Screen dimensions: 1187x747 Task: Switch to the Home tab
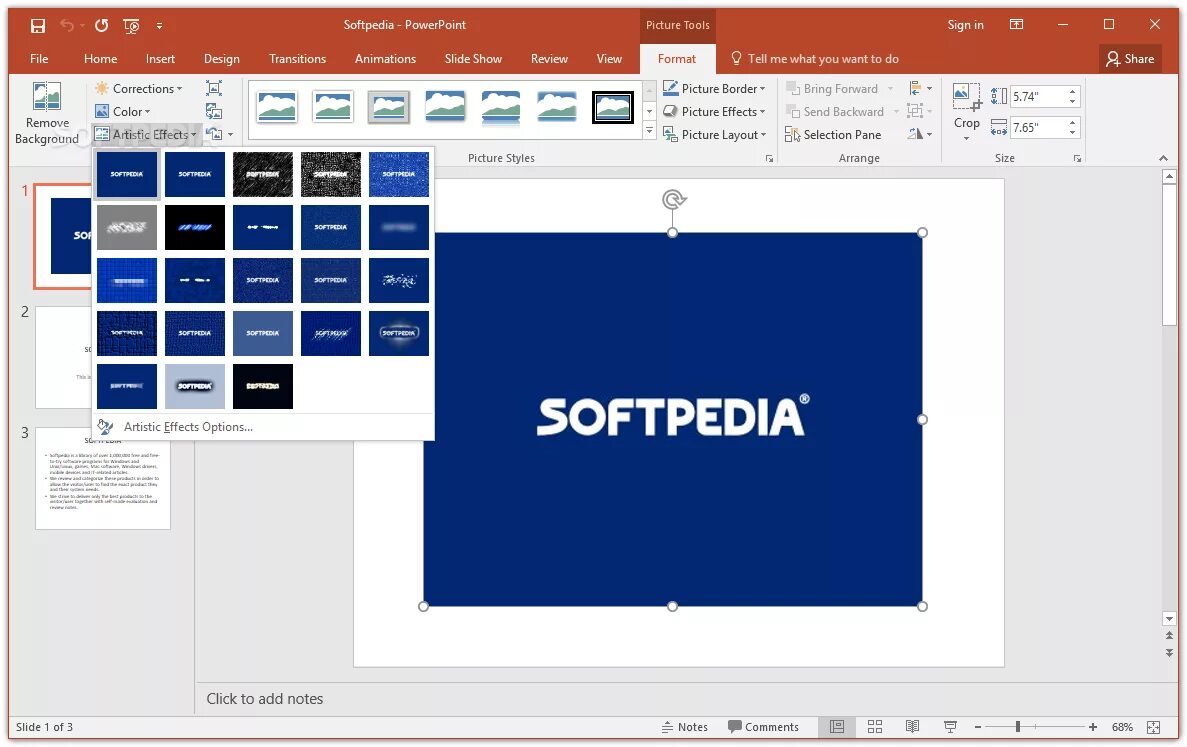point(100,58)
